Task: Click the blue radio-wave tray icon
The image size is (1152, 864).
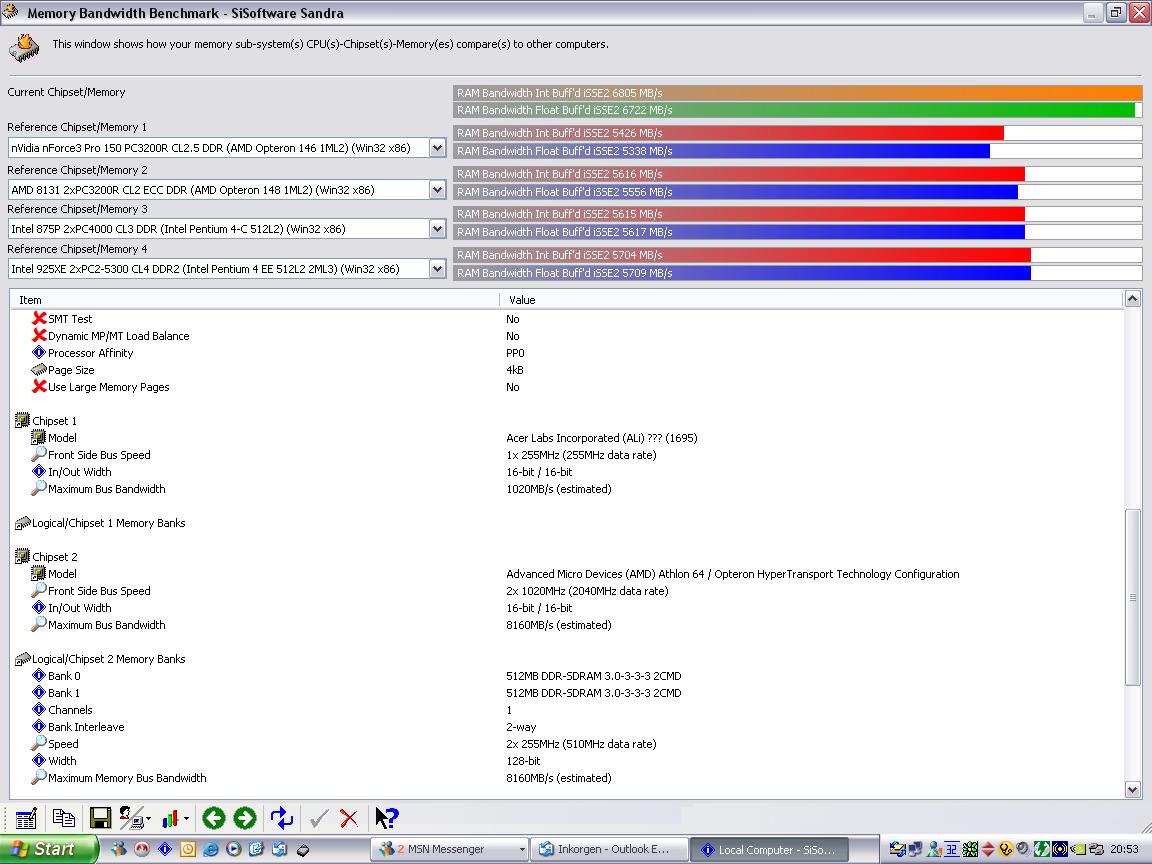Action: click(x=1059, y=850)
